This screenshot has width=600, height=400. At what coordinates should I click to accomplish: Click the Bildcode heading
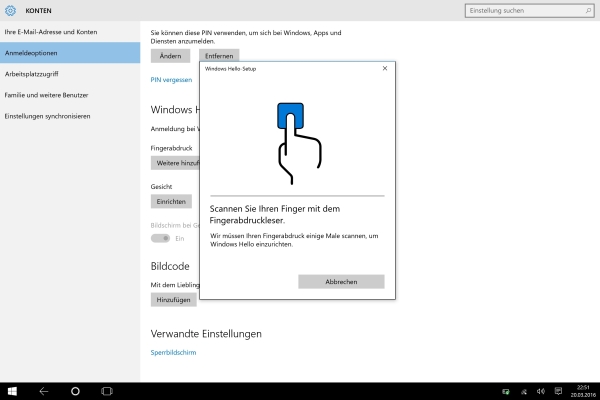[x=170, y=266]
